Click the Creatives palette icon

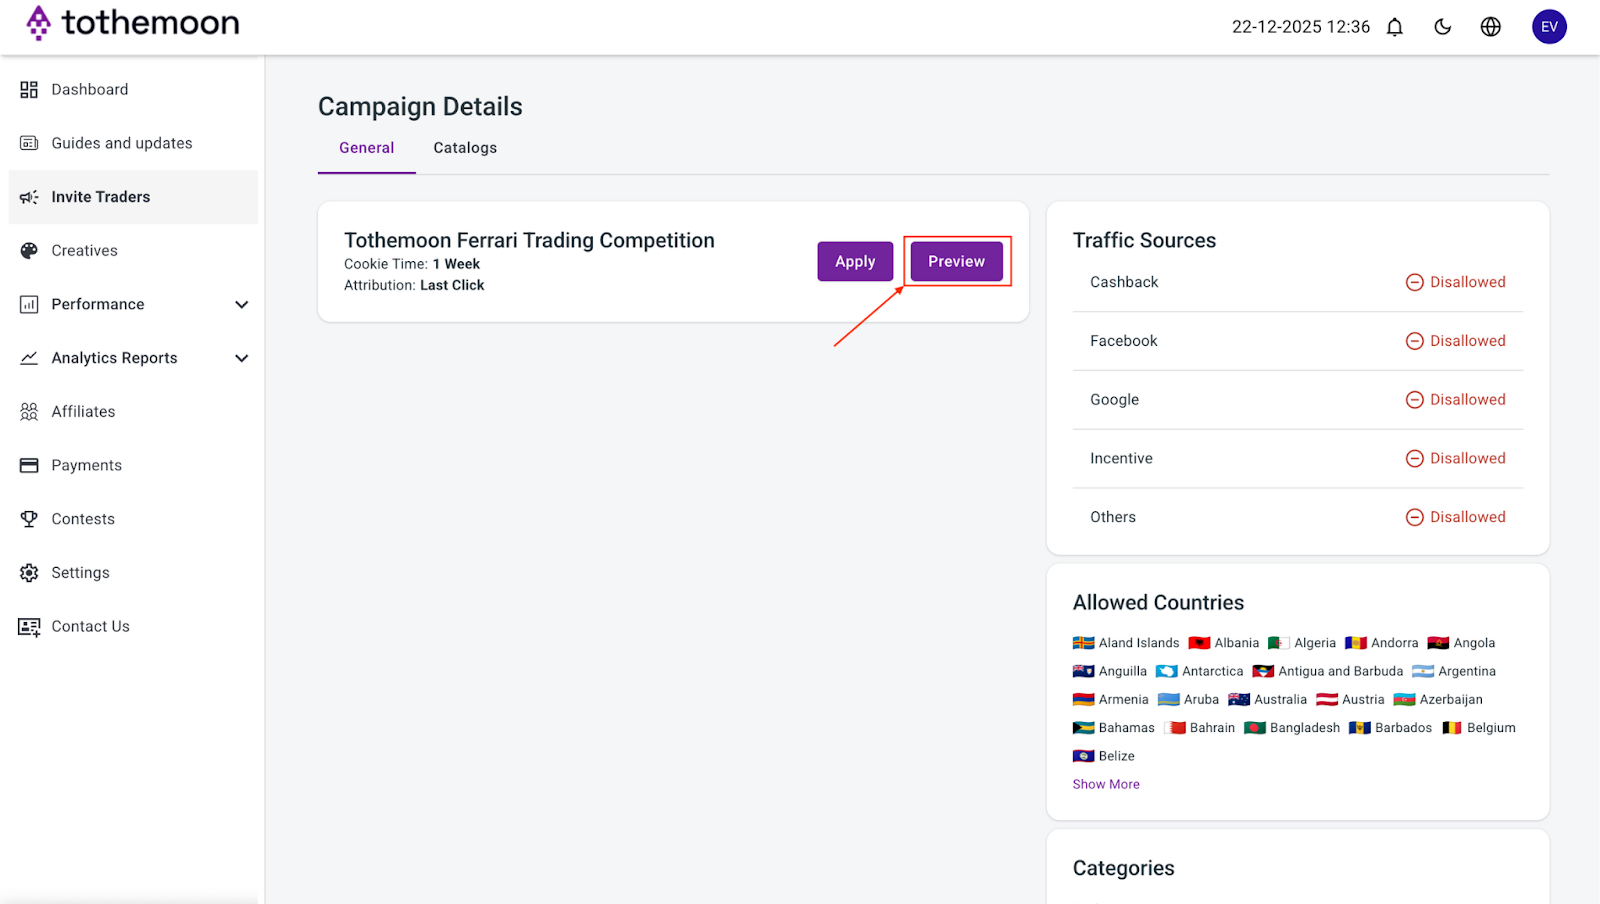[x=29, y=251]
